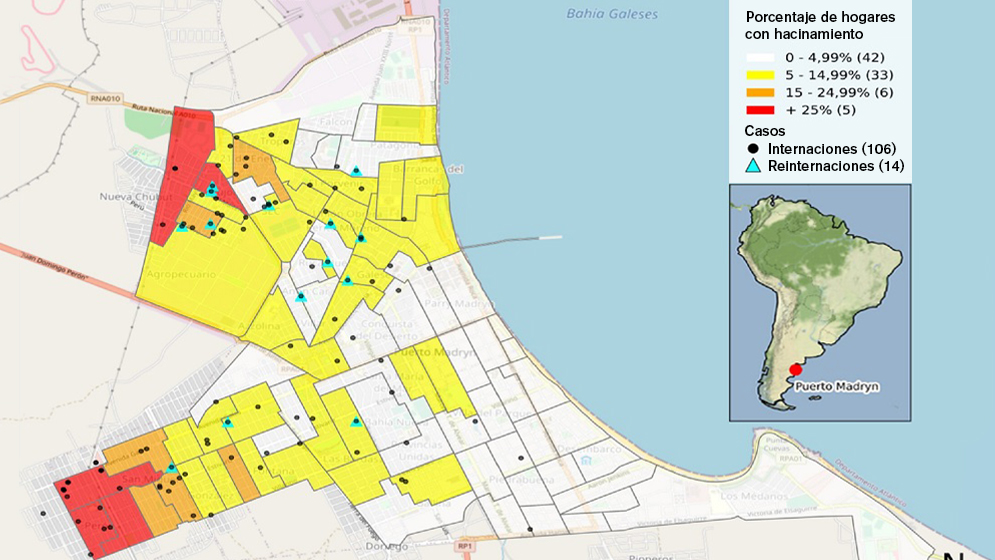Click the red +25% legend swatch
This screenshot has width=995, height=560.
coord(763,110)
